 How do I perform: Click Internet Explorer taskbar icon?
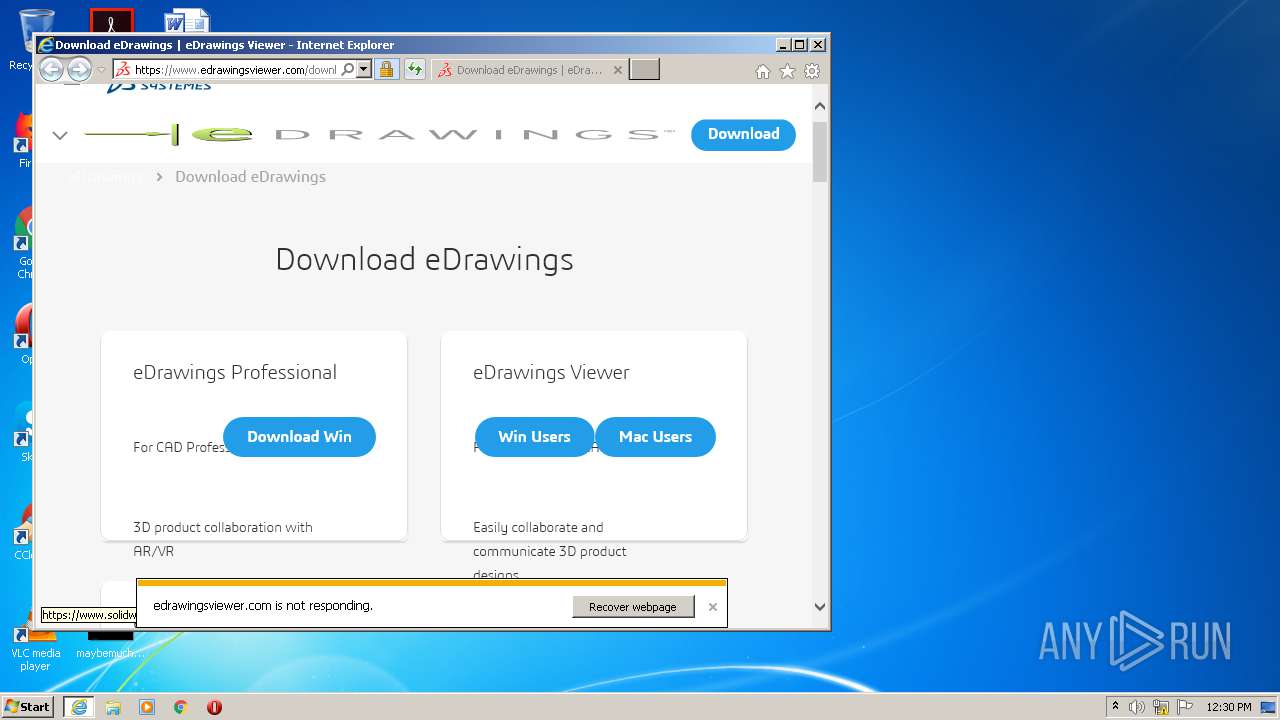coord(78,707)
